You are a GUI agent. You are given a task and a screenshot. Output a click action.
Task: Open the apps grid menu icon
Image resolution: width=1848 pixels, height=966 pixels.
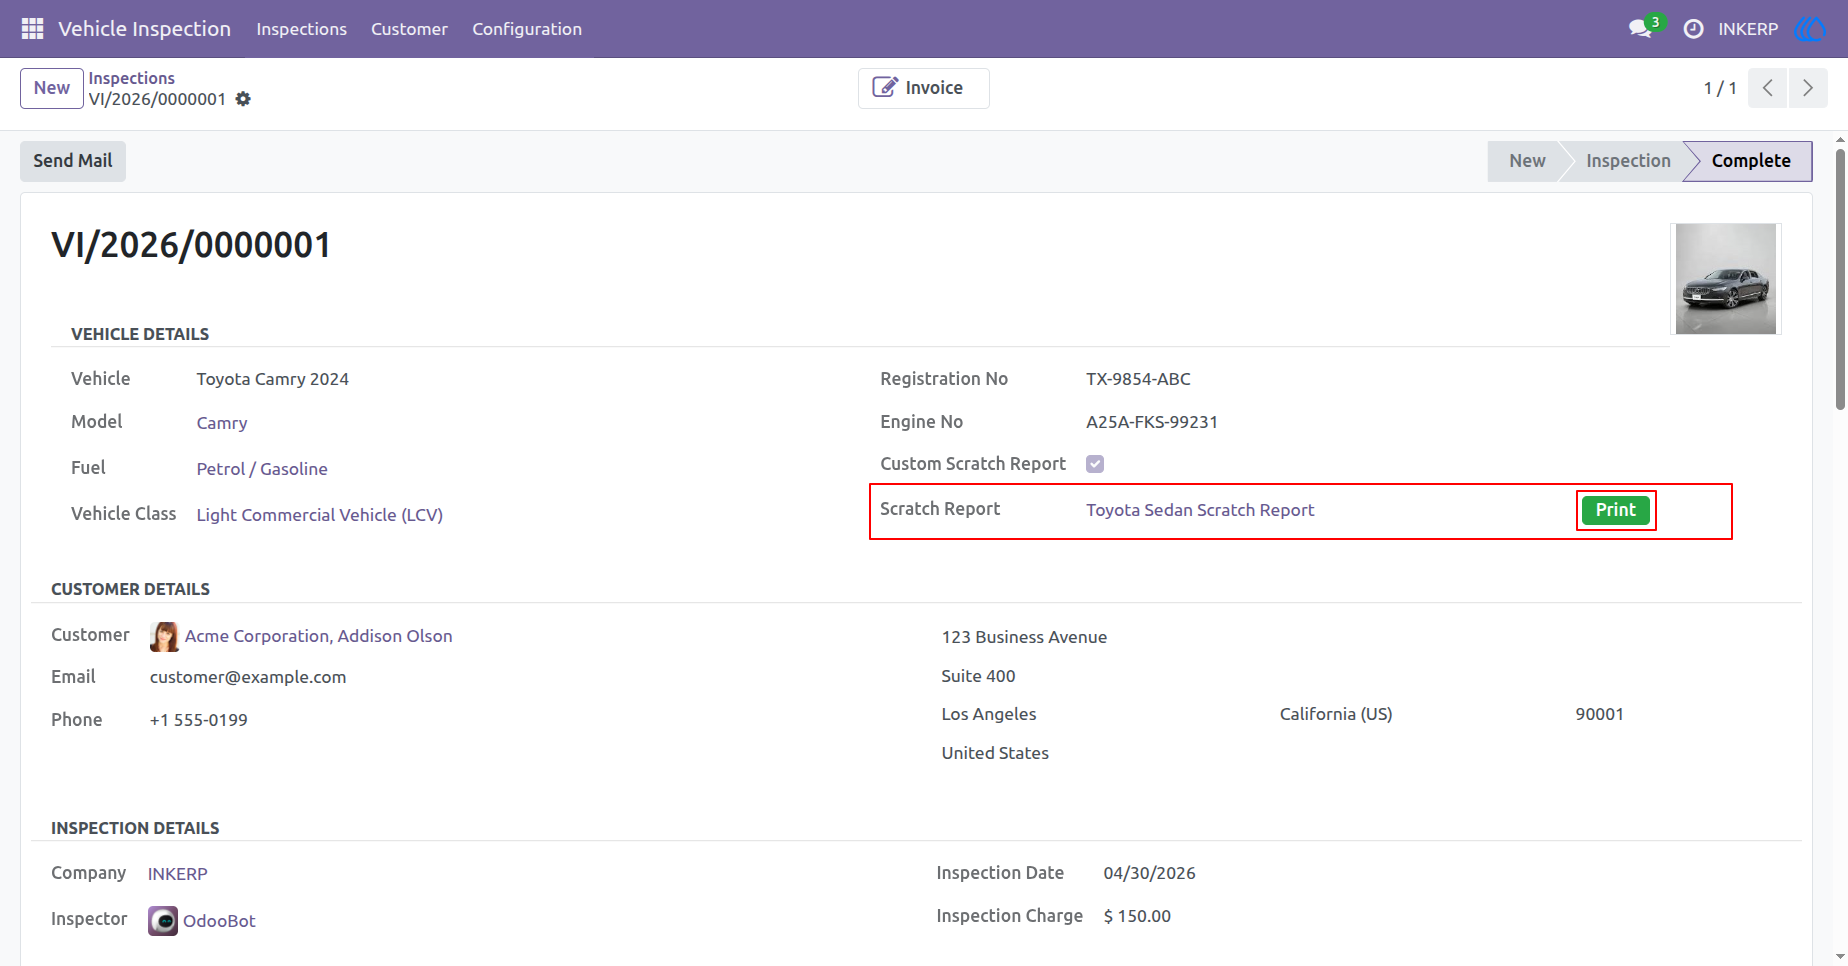[32, 29]
